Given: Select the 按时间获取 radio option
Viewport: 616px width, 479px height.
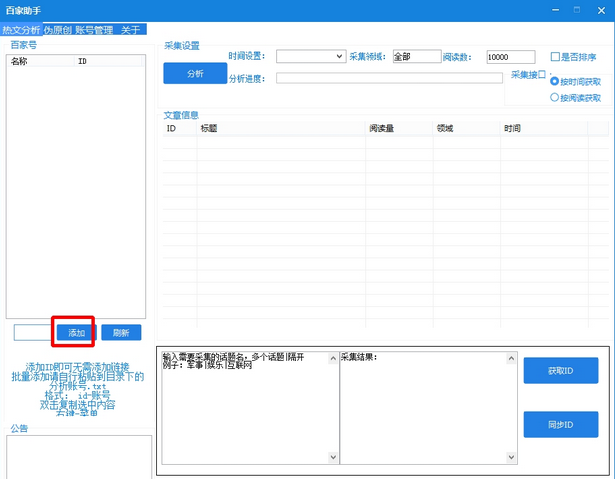Looking at the screenshot, I should point(555,80).
